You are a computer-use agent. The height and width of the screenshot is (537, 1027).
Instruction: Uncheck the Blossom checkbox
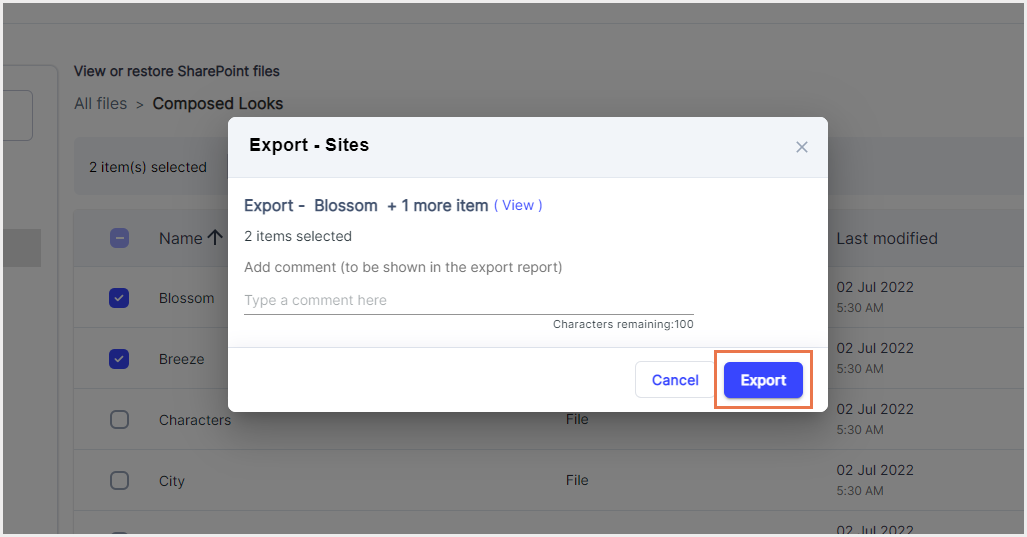[x=119, y=298]
